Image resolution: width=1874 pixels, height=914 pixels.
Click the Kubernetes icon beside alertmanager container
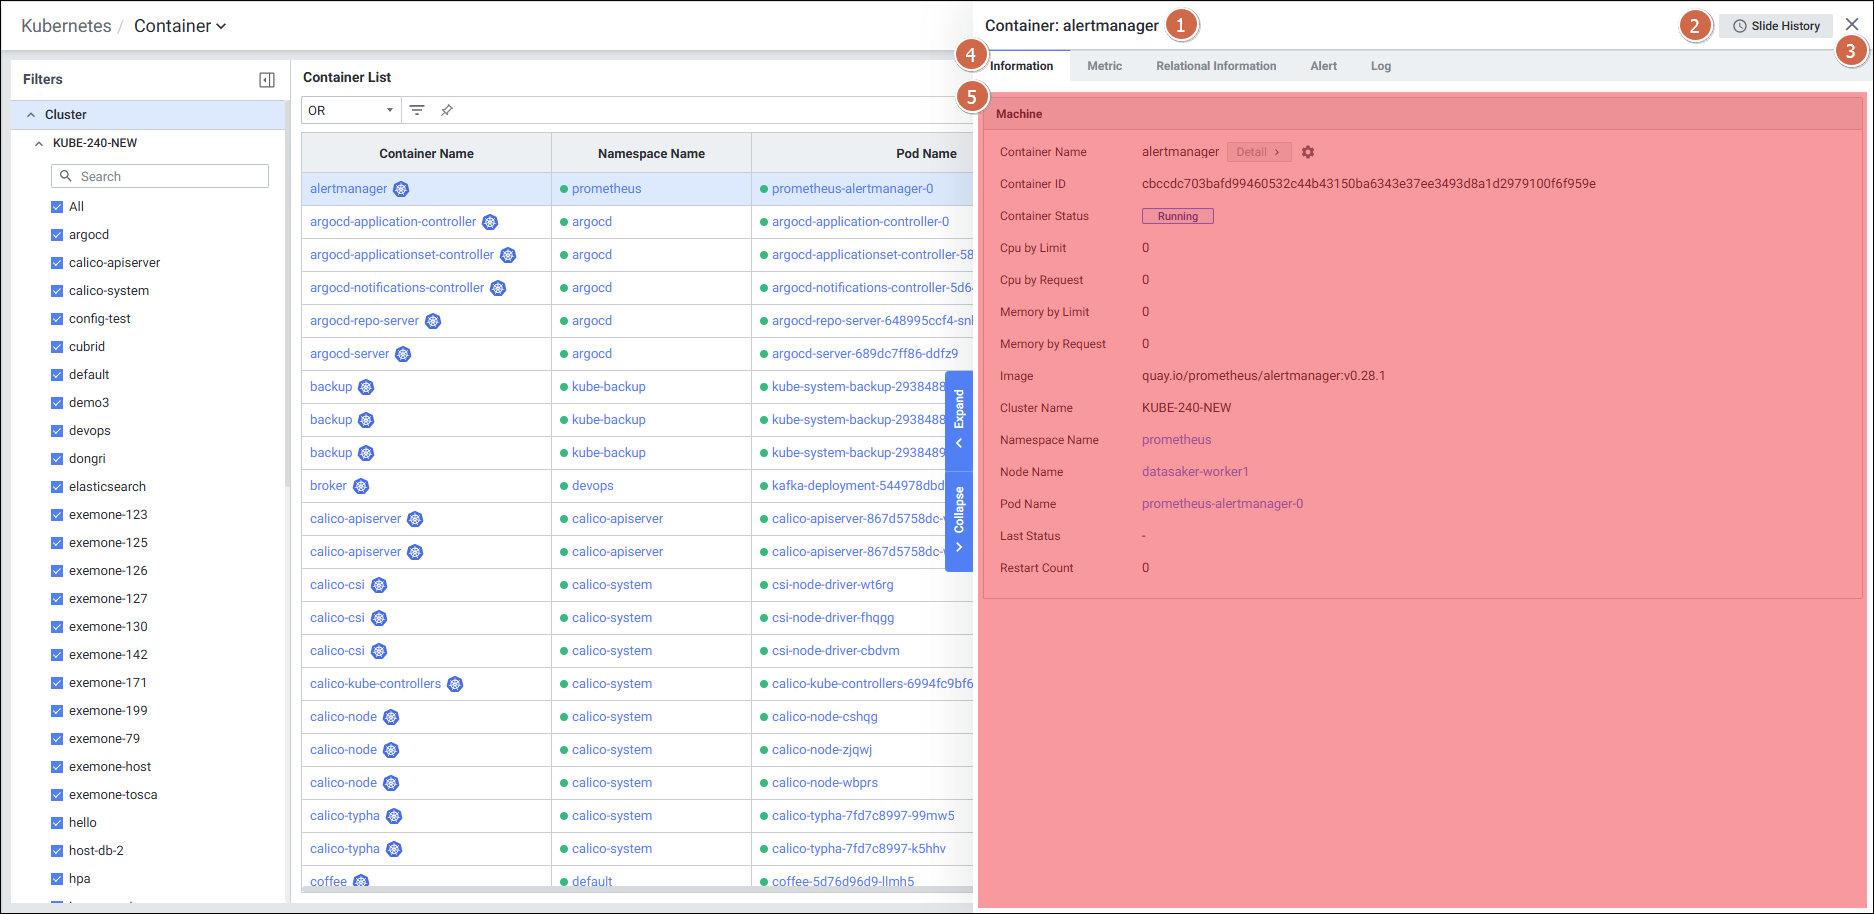401,189
